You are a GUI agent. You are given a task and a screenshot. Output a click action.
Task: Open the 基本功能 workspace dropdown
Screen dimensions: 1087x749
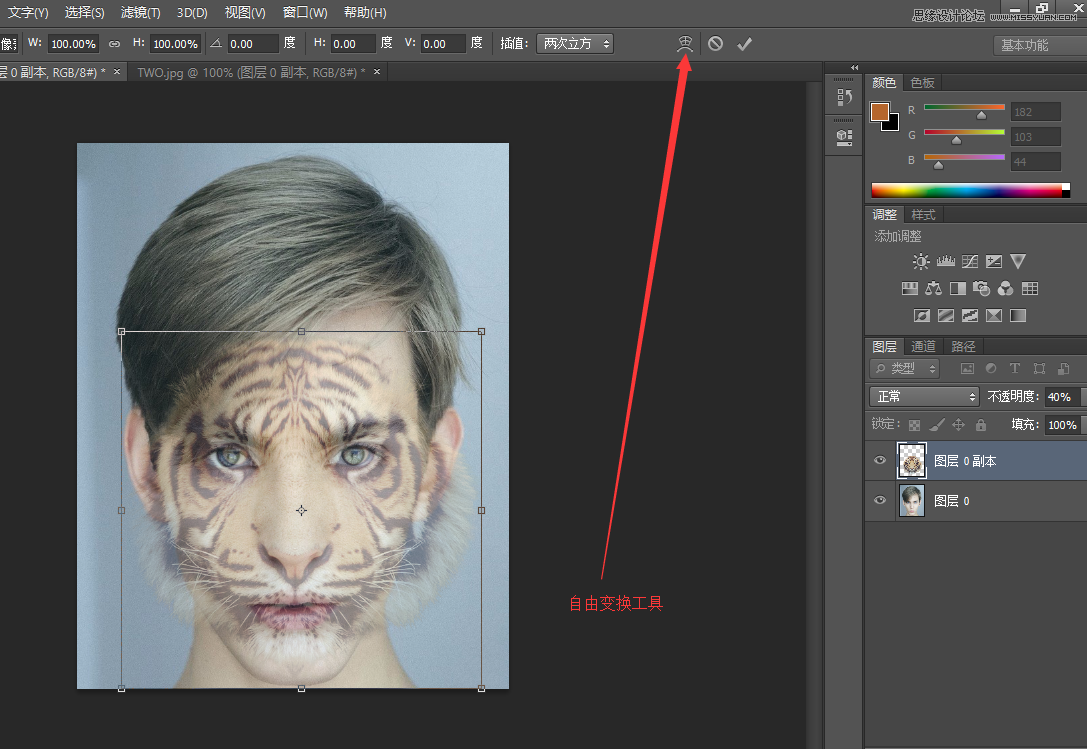tap(1040, 45)
